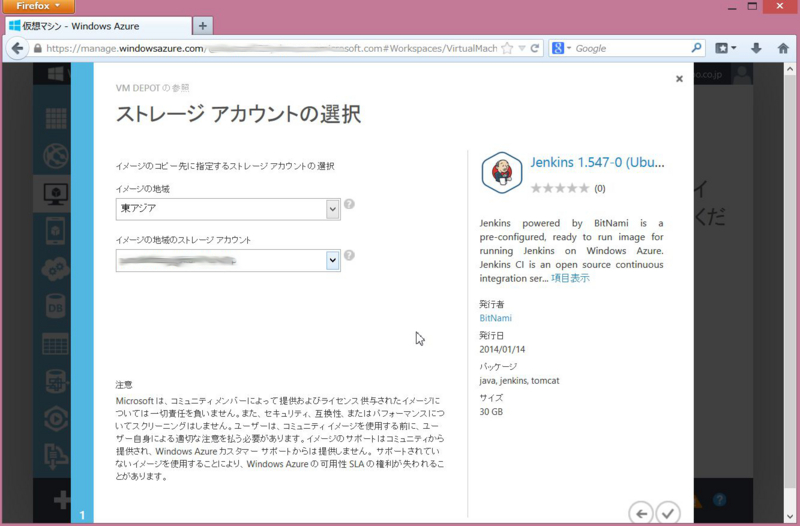800x526 pixels.
Task: Open a new browser tab
Action: [x=203, y=26]
